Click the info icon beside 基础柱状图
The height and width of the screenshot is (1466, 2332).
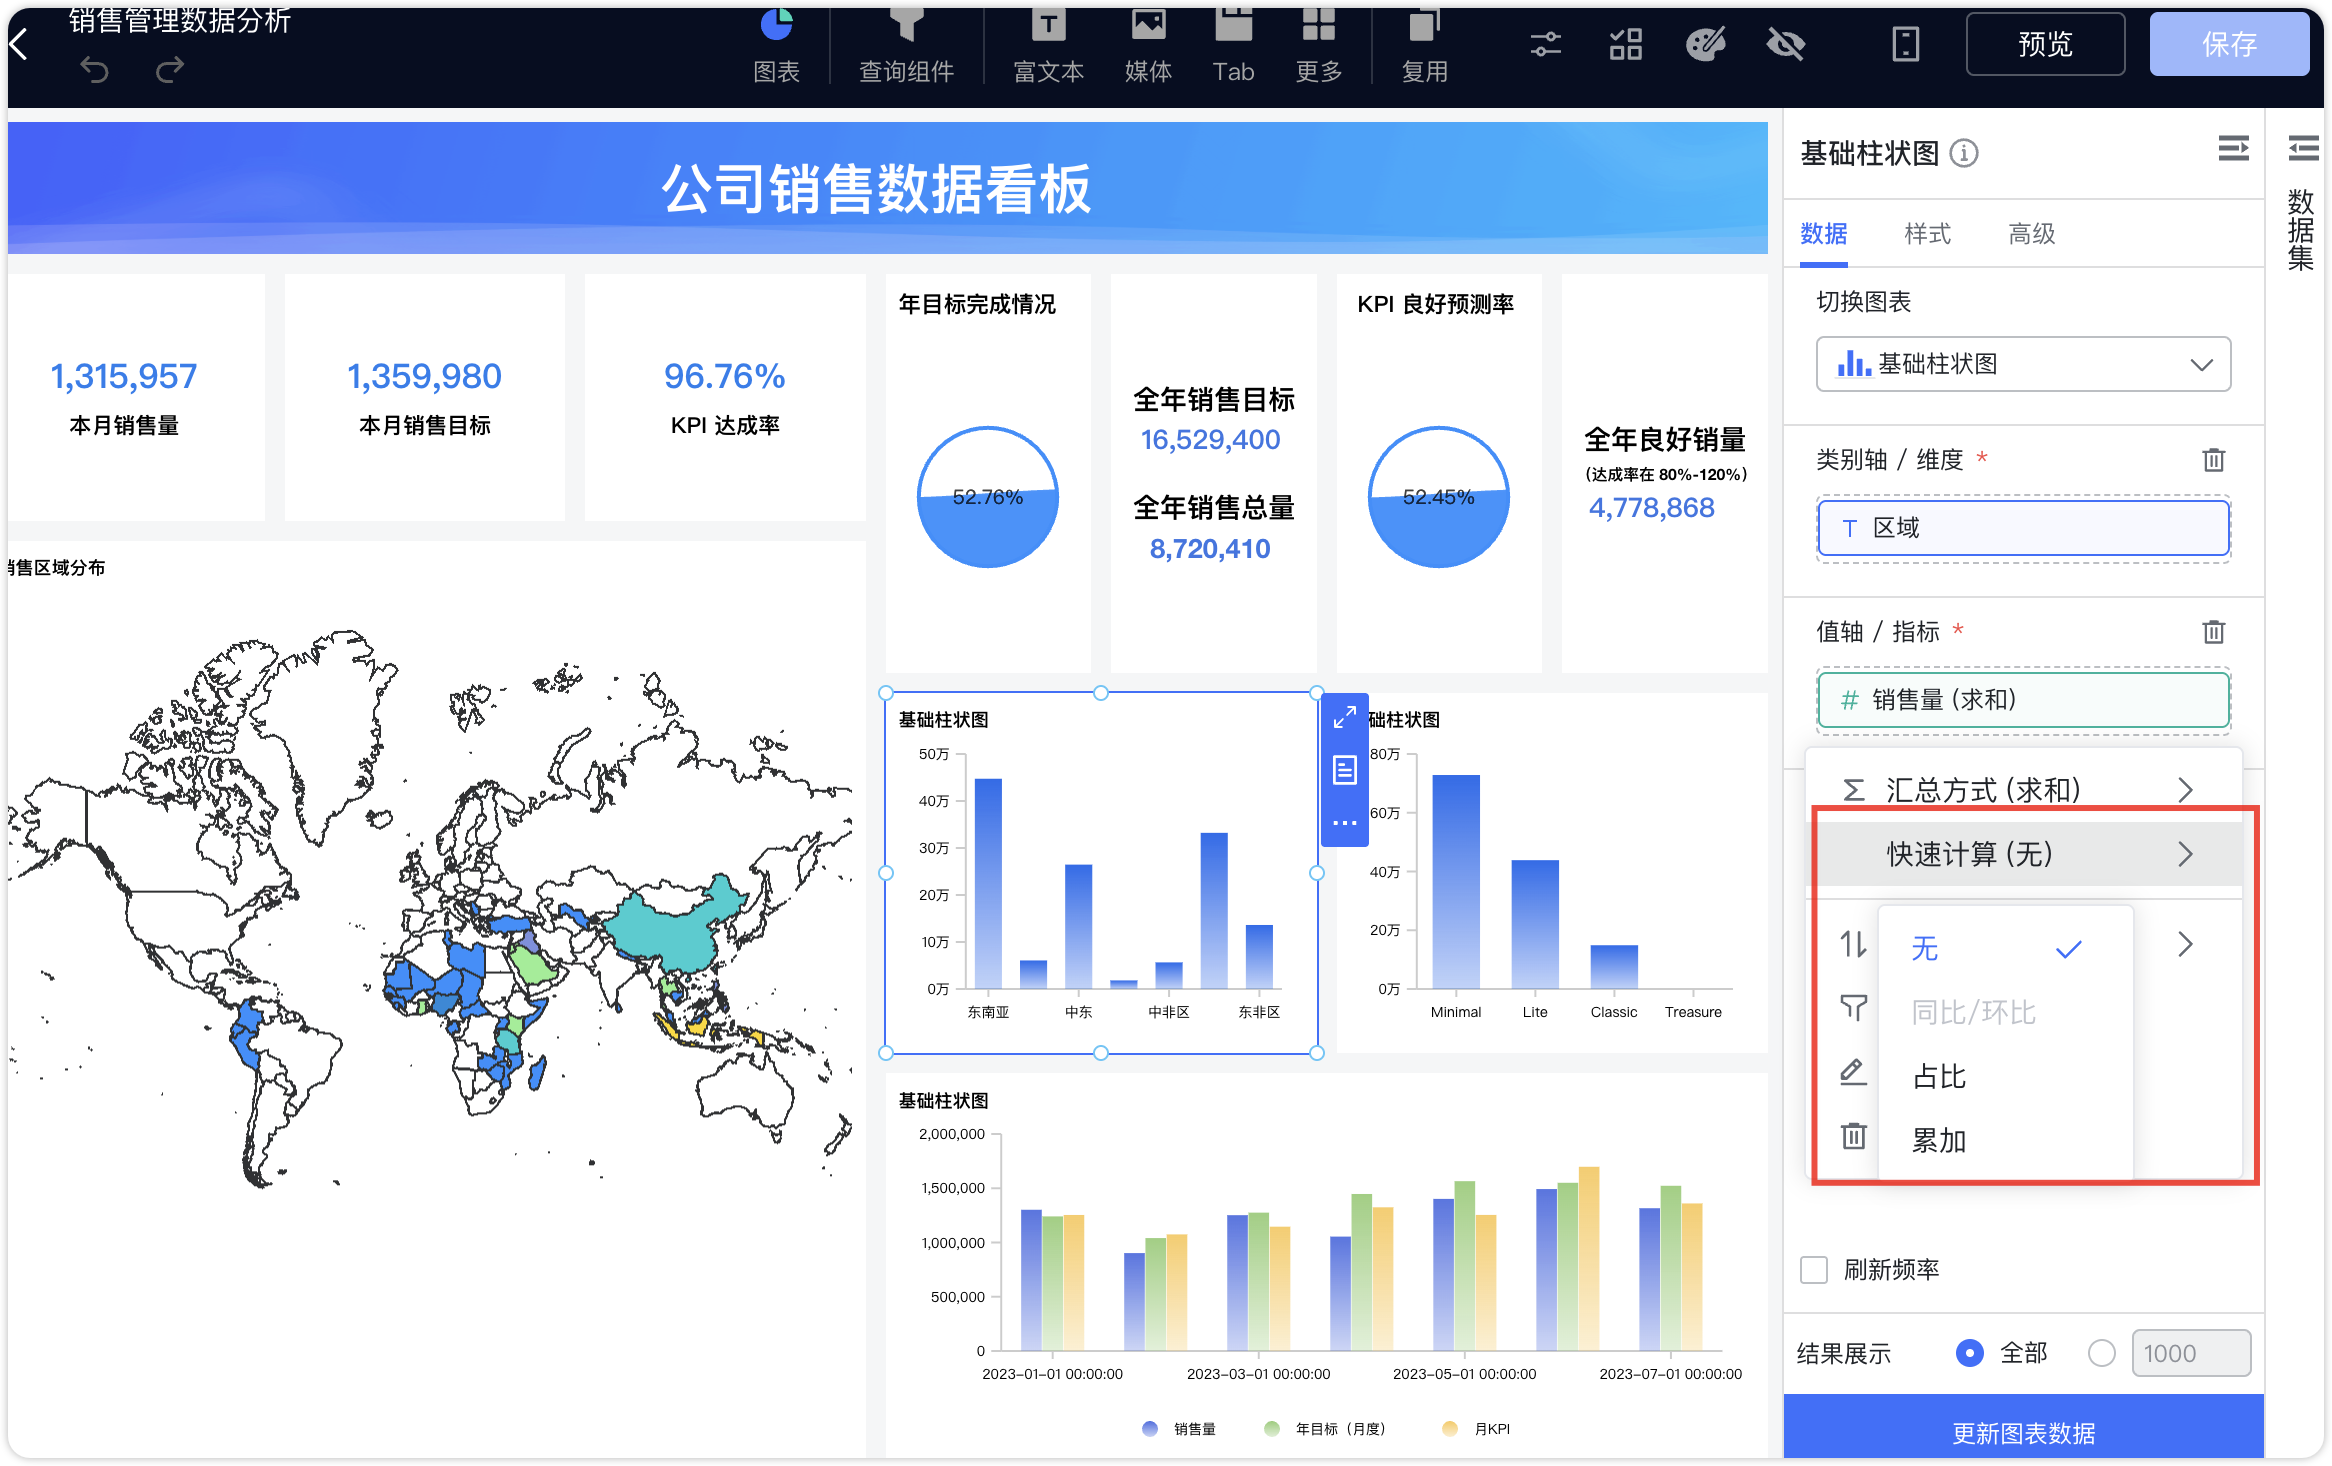click(x=1964, y=153)
